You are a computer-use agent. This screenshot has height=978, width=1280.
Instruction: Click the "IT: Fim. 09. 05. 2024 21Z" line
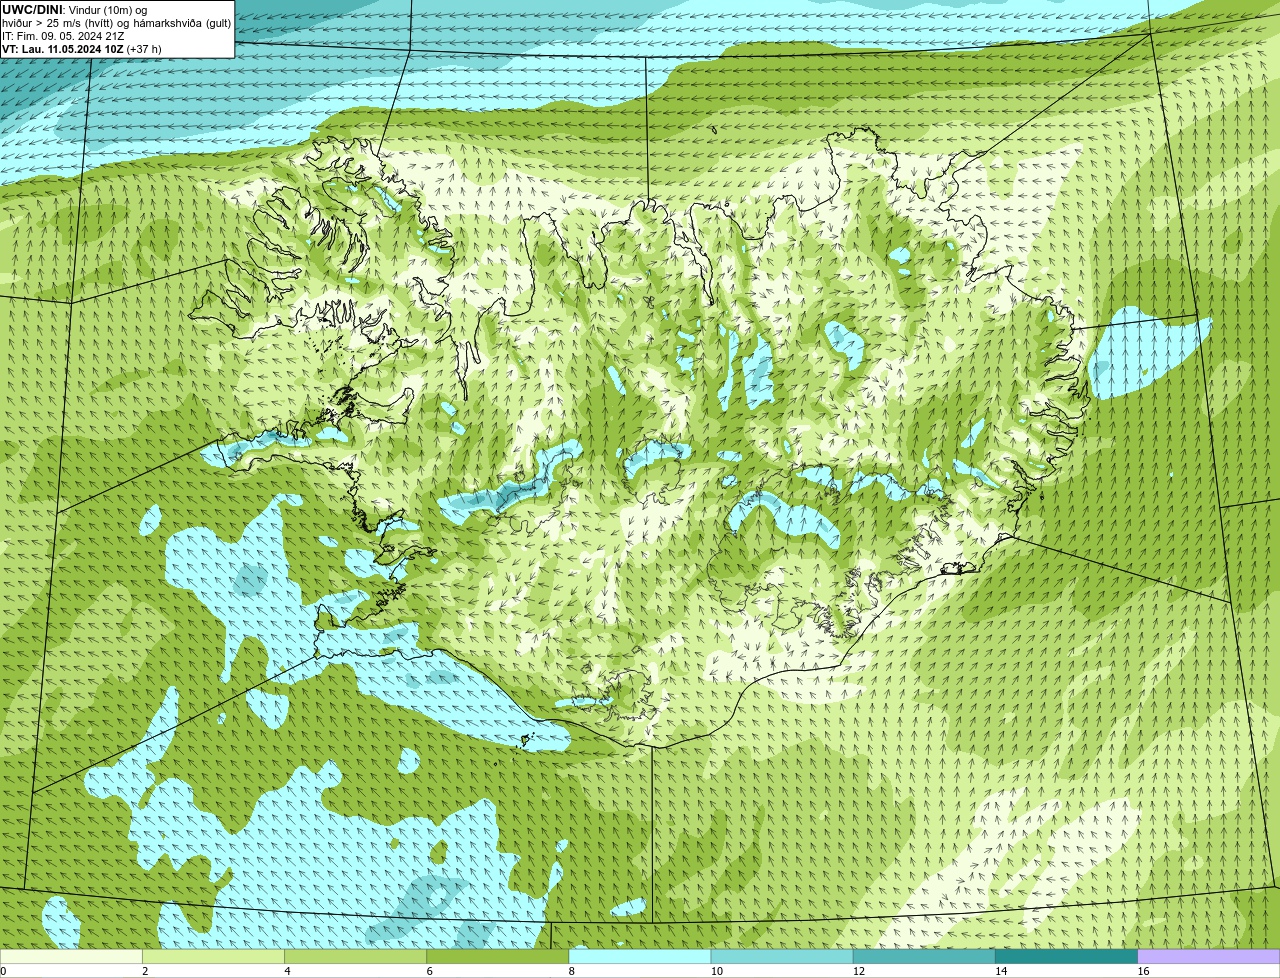pyautogui.click(x=63, y=36)
